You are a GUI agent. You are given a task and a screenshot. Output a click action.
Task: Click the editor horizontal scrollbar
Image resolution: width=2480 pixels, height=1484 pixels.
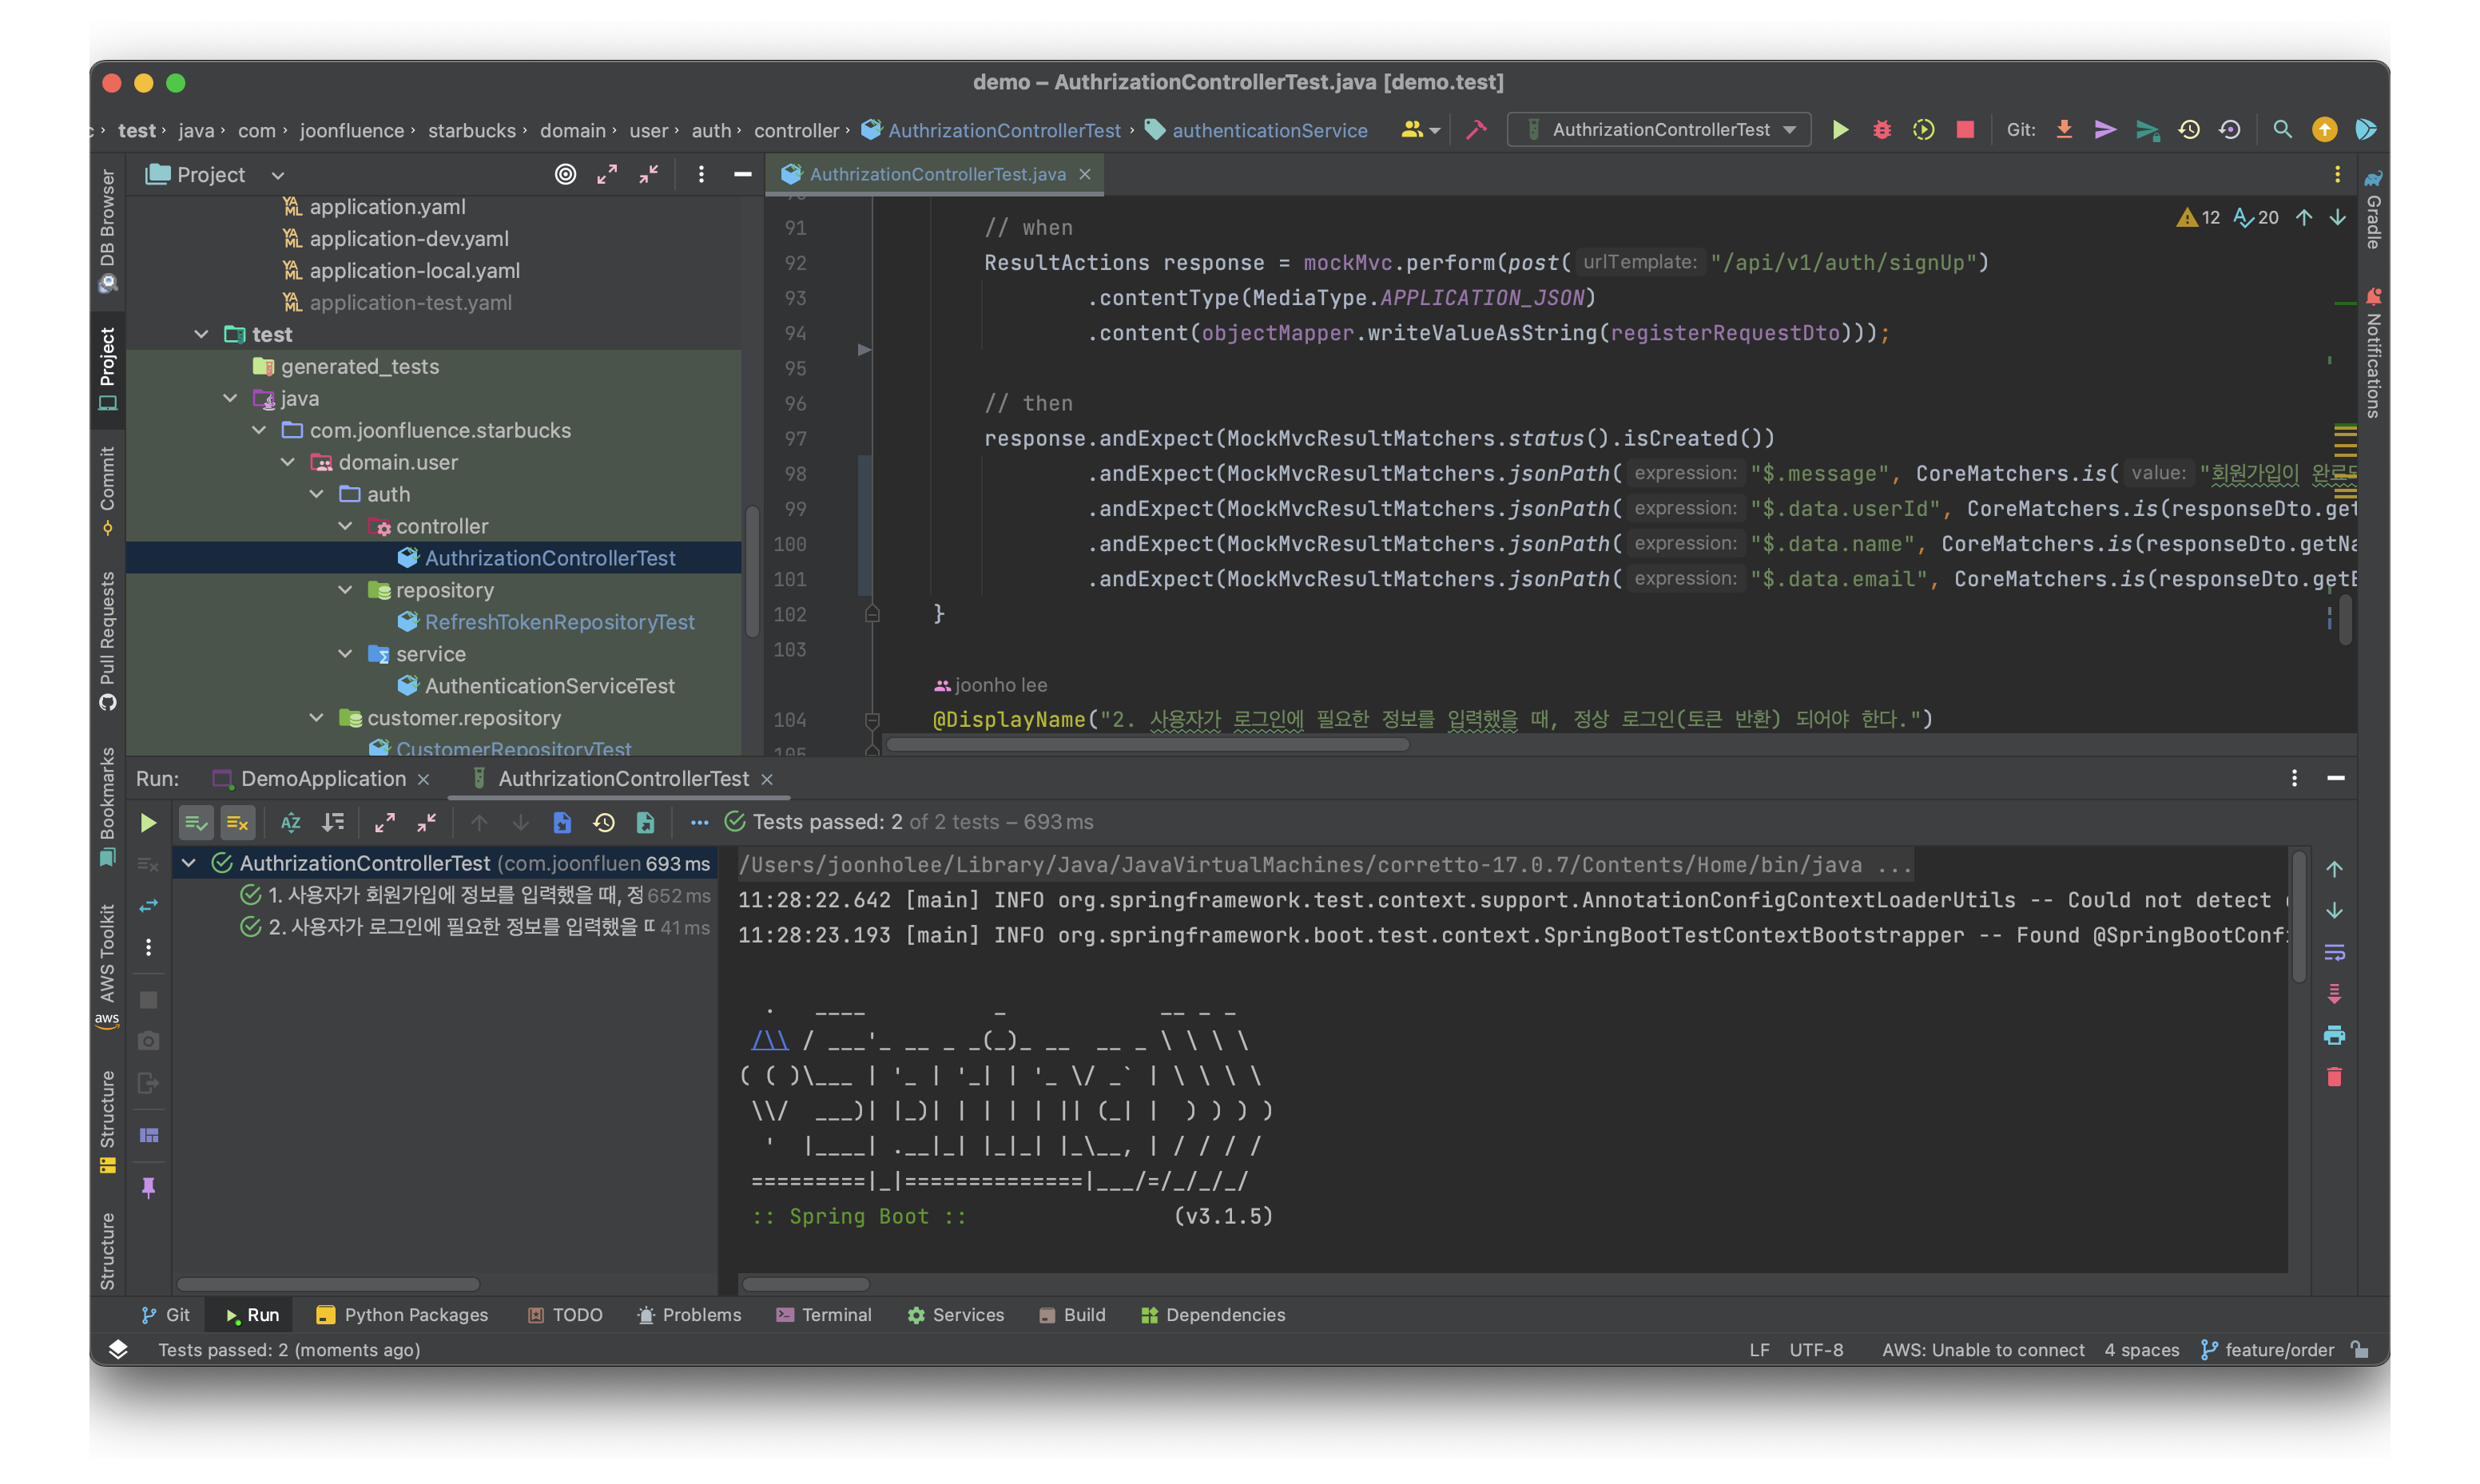pyautogui.click(x=1147, y=745)
